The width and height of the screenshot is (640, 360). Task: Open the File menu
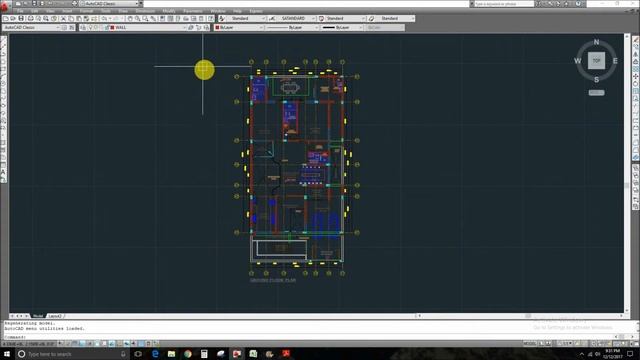point(20,11)
